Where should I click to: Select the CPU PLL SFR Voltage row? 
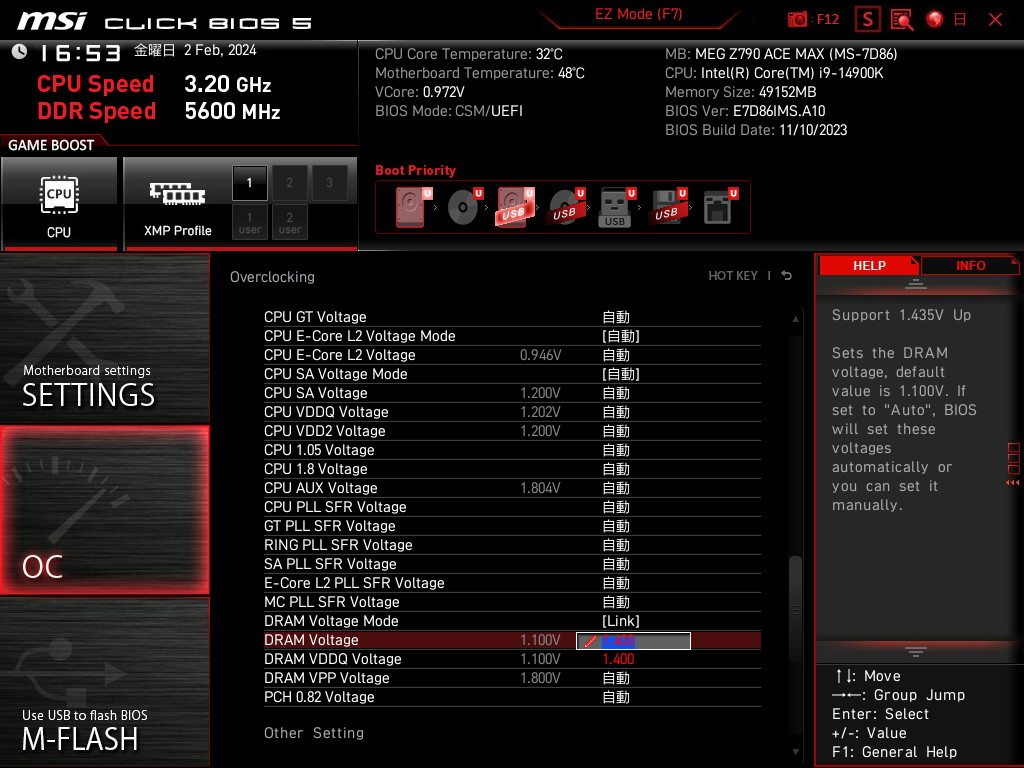(512, 507)
